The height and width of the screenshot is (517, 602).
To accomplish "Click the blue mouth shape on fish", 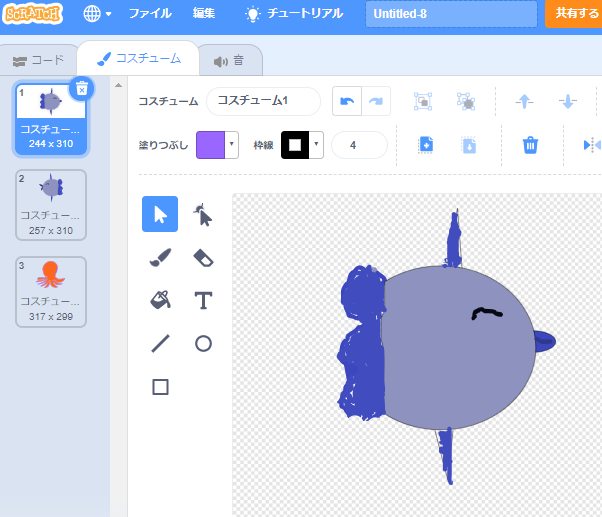I will pos(545,341).
